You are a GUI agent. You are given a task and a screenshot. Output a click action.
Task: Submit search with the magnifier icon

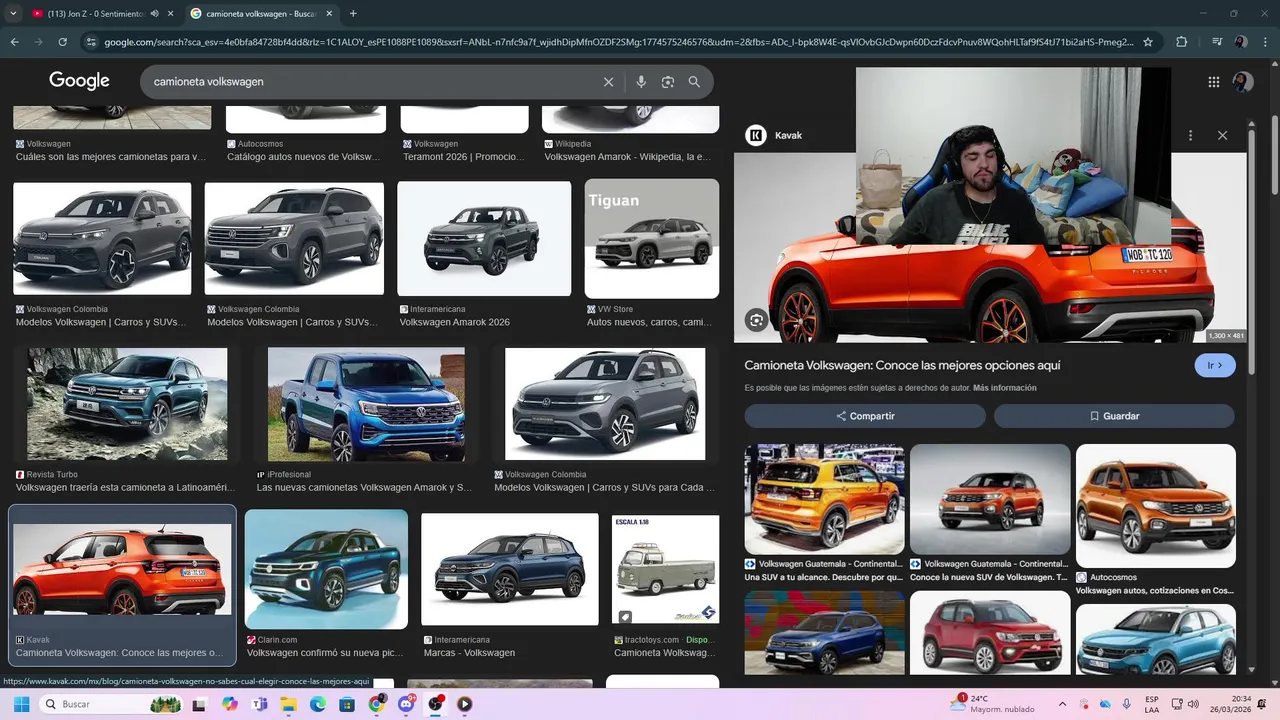pyautogui.click(x=694, y=82)
